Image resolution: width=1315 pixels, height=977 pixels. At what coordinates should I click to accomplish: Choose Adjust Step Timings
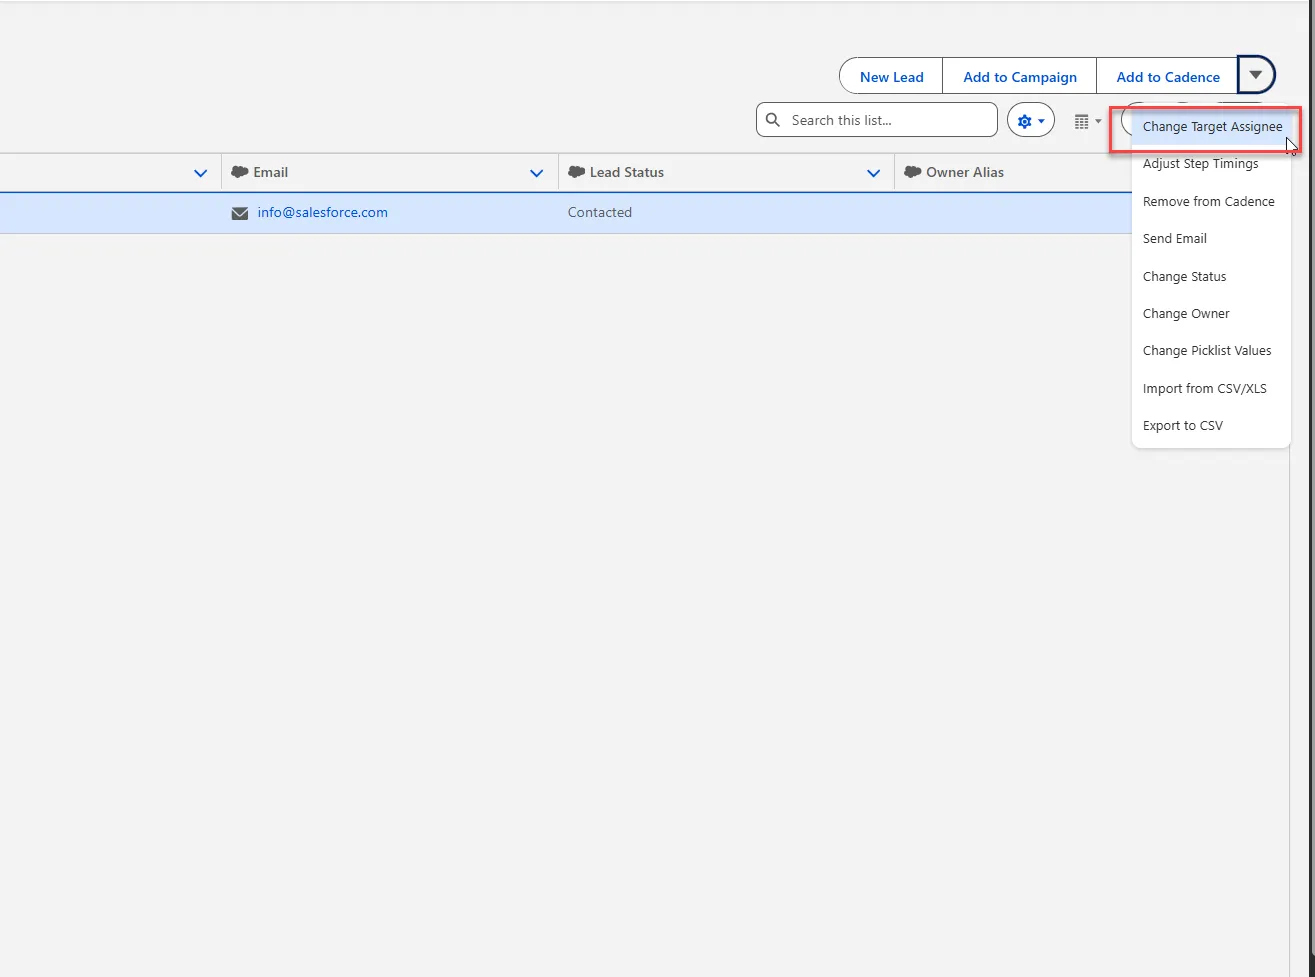click(x=1200, y=164)
